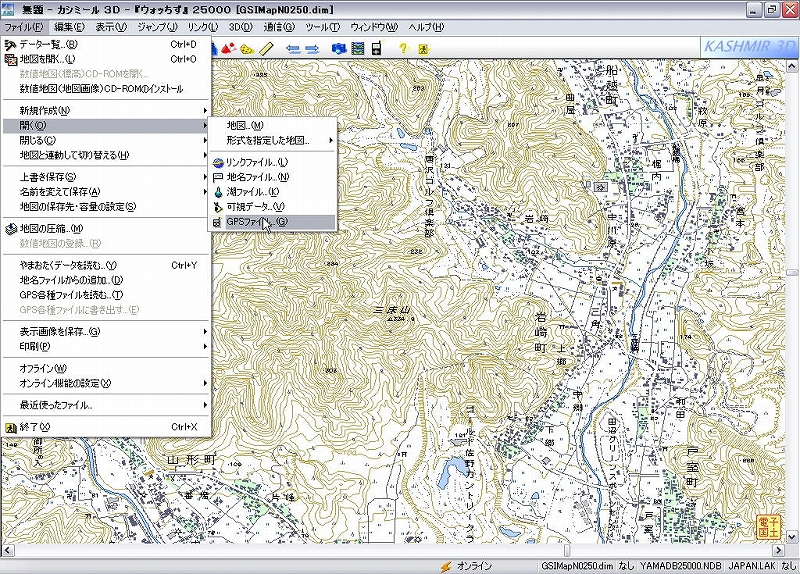The image size is (800, 574).
Task: Open the ジャンプ(J) menu
Action: point(157,27)
